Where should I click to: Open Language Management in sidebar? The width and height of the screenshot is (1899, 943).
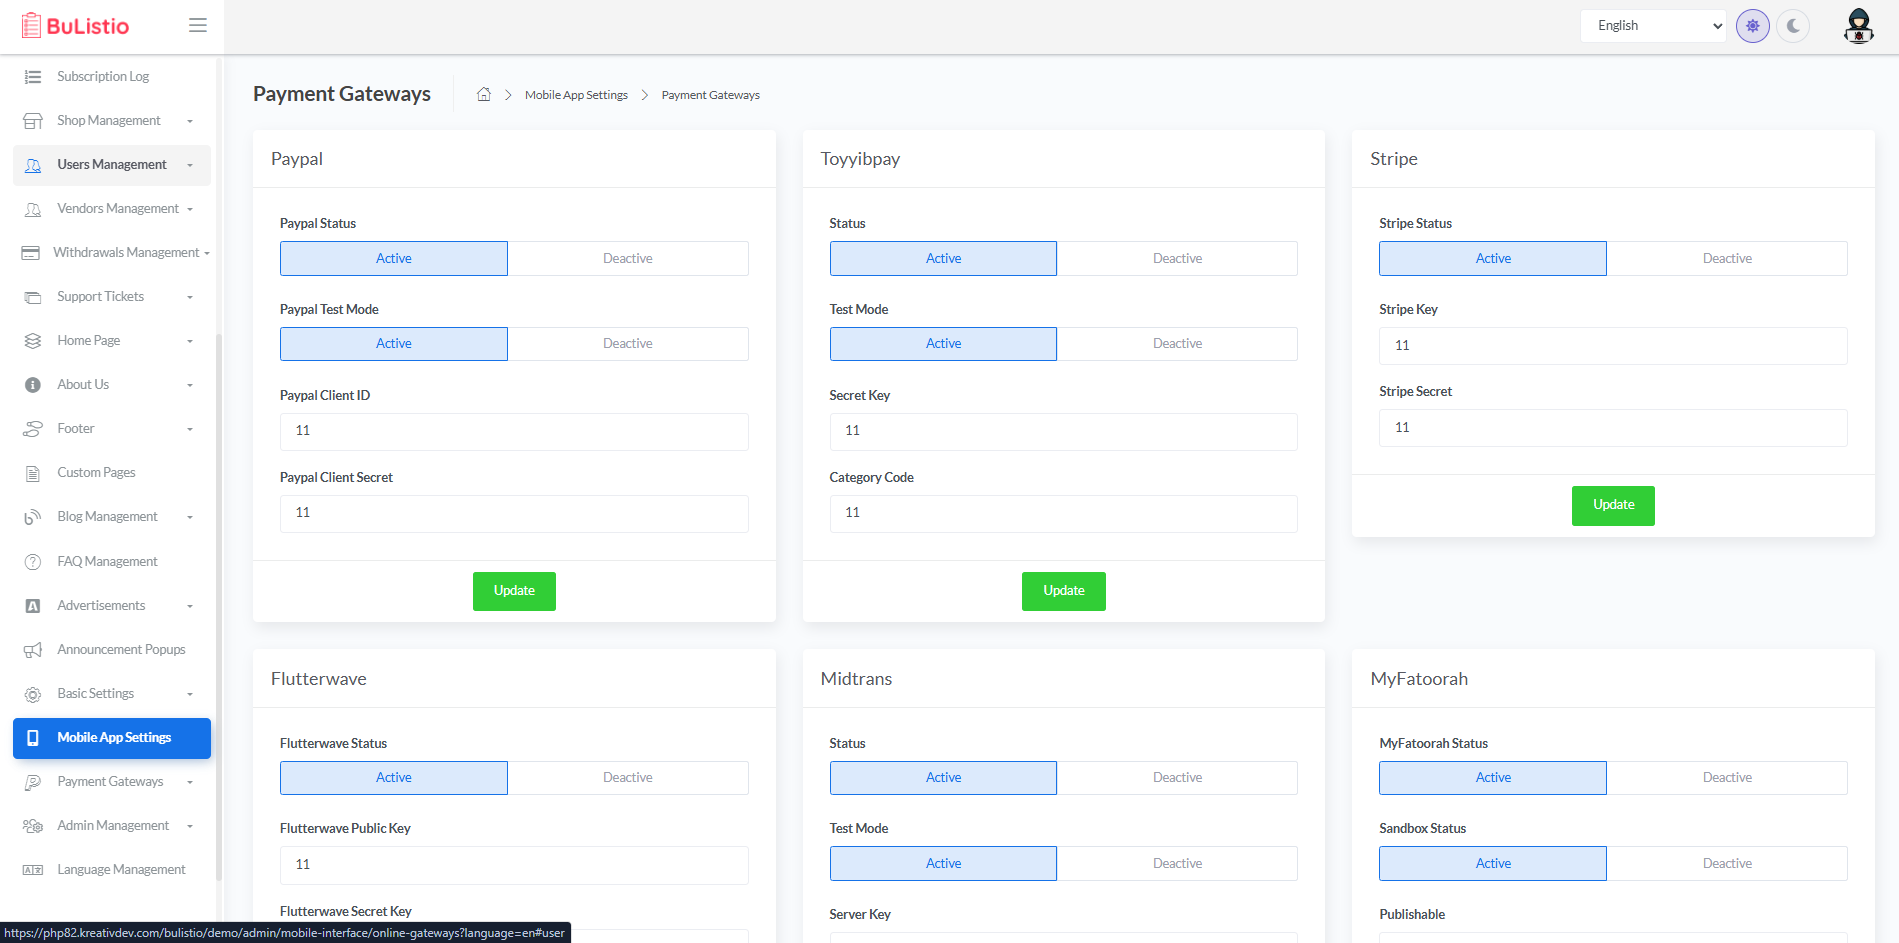(x=112, y=870)
